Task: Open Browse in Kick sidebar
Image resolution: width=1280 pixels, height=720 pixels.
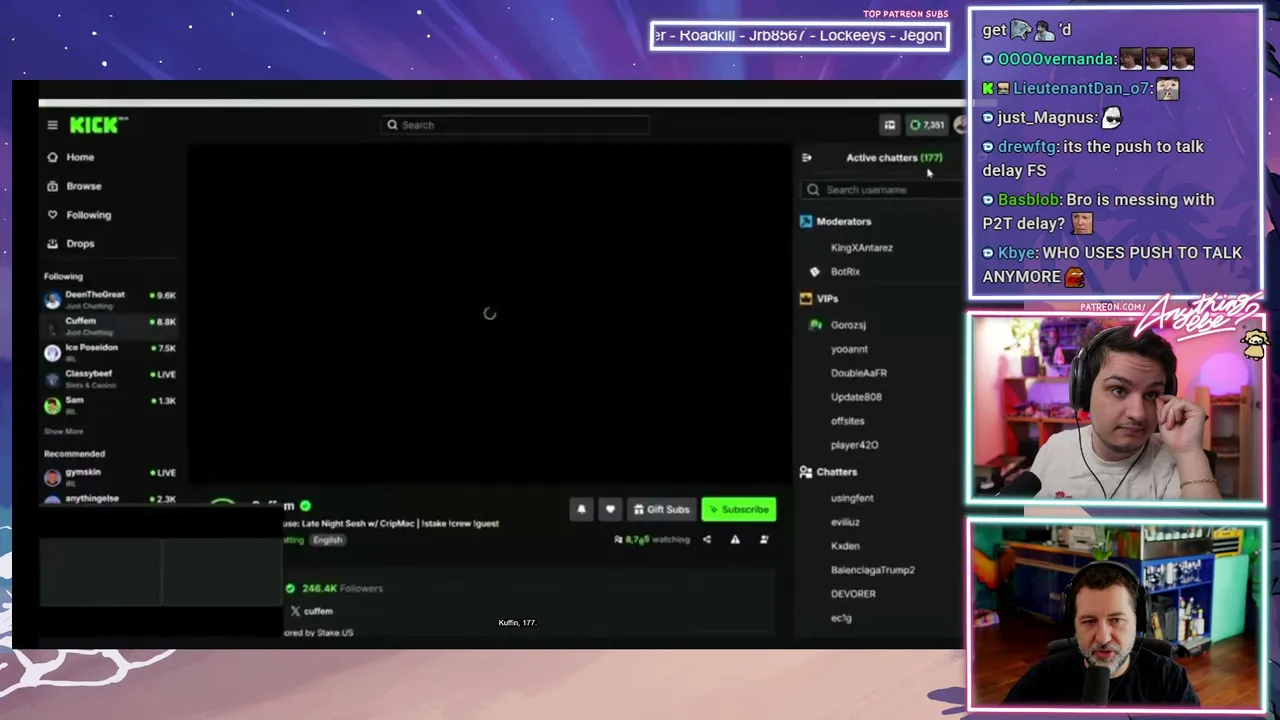Action: tap(84, 186)
